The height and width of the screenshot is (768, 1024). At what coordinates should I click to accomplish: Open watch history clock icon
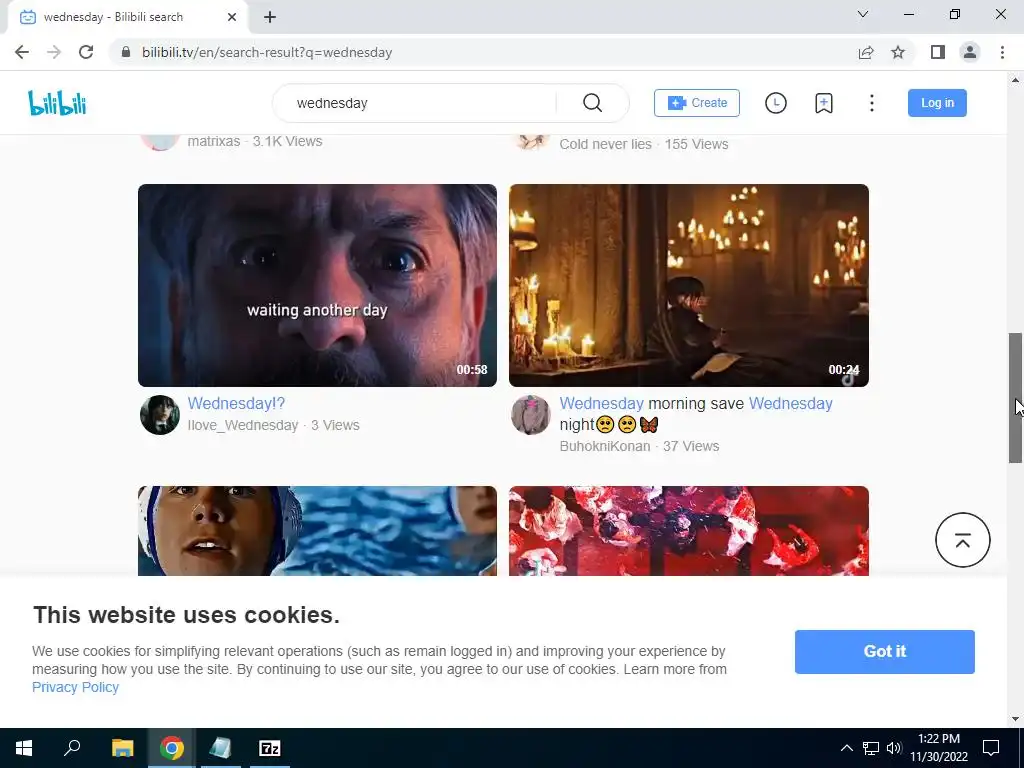[x=775, y=103]
